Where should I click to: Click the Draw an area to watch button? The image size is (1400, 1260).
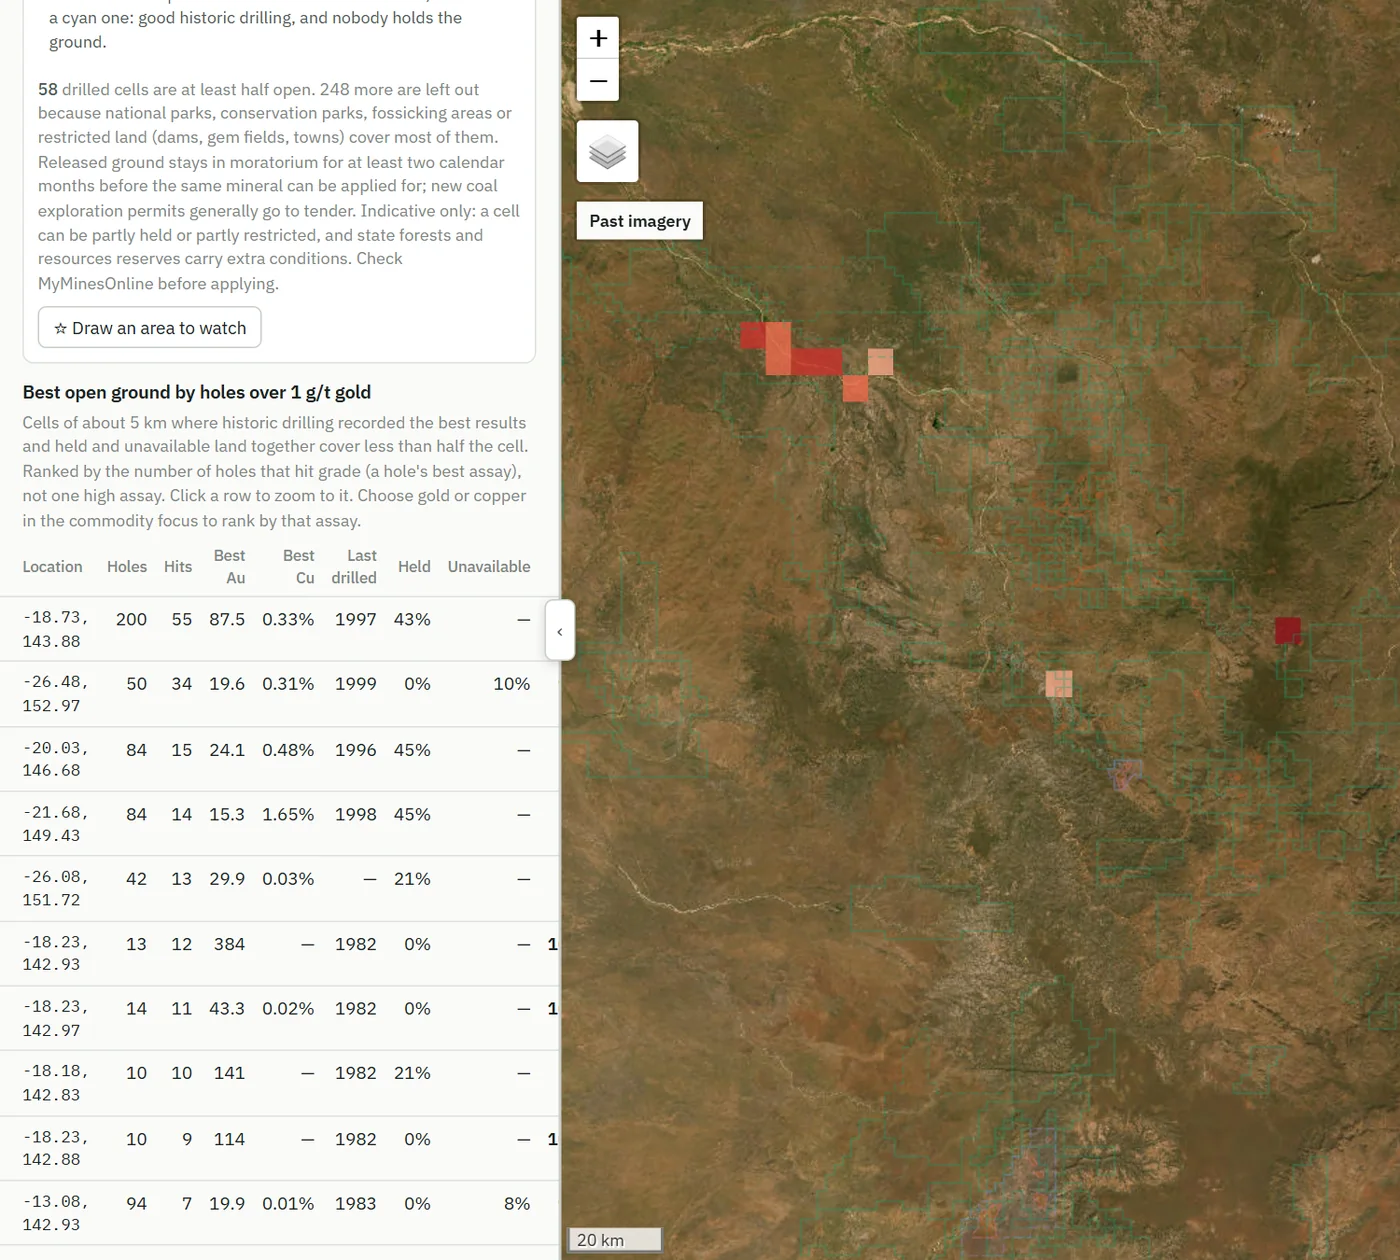tap(150, 328)
